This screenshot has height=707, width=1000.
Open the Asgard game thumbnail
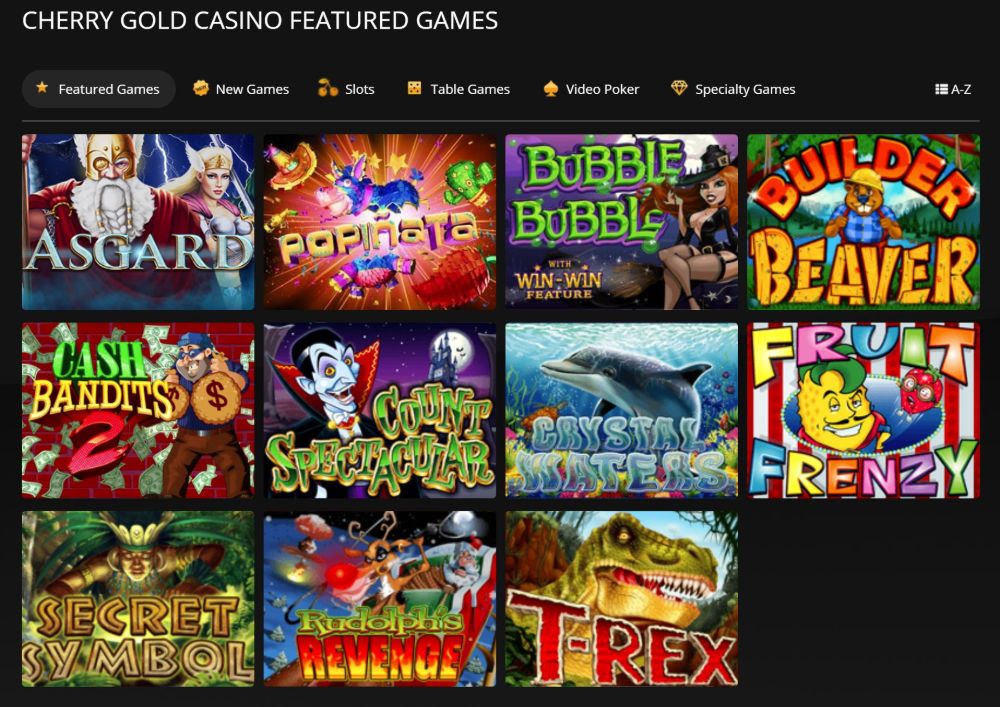(138, 222)
